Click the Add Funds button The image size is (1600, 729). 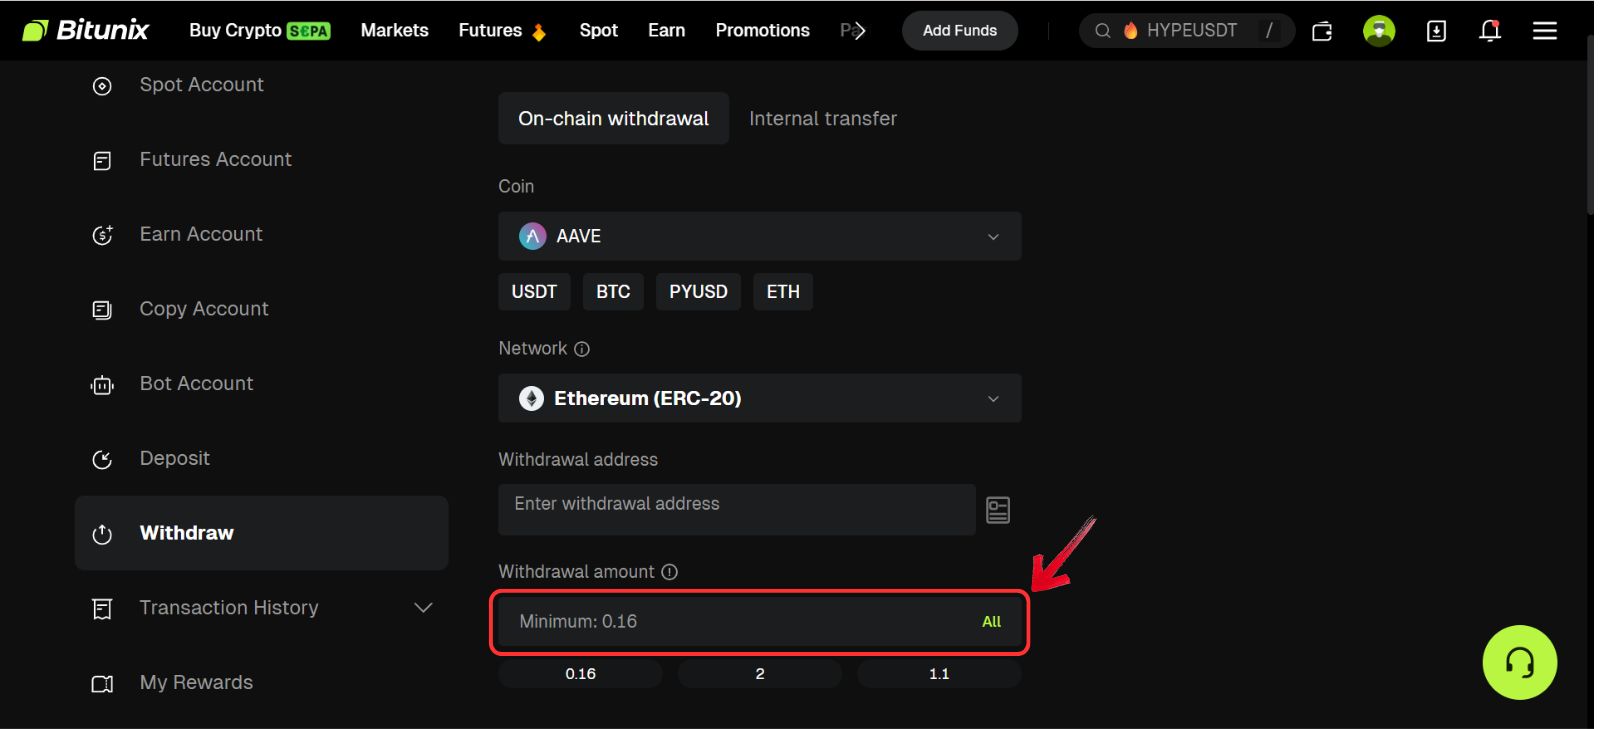959,31
